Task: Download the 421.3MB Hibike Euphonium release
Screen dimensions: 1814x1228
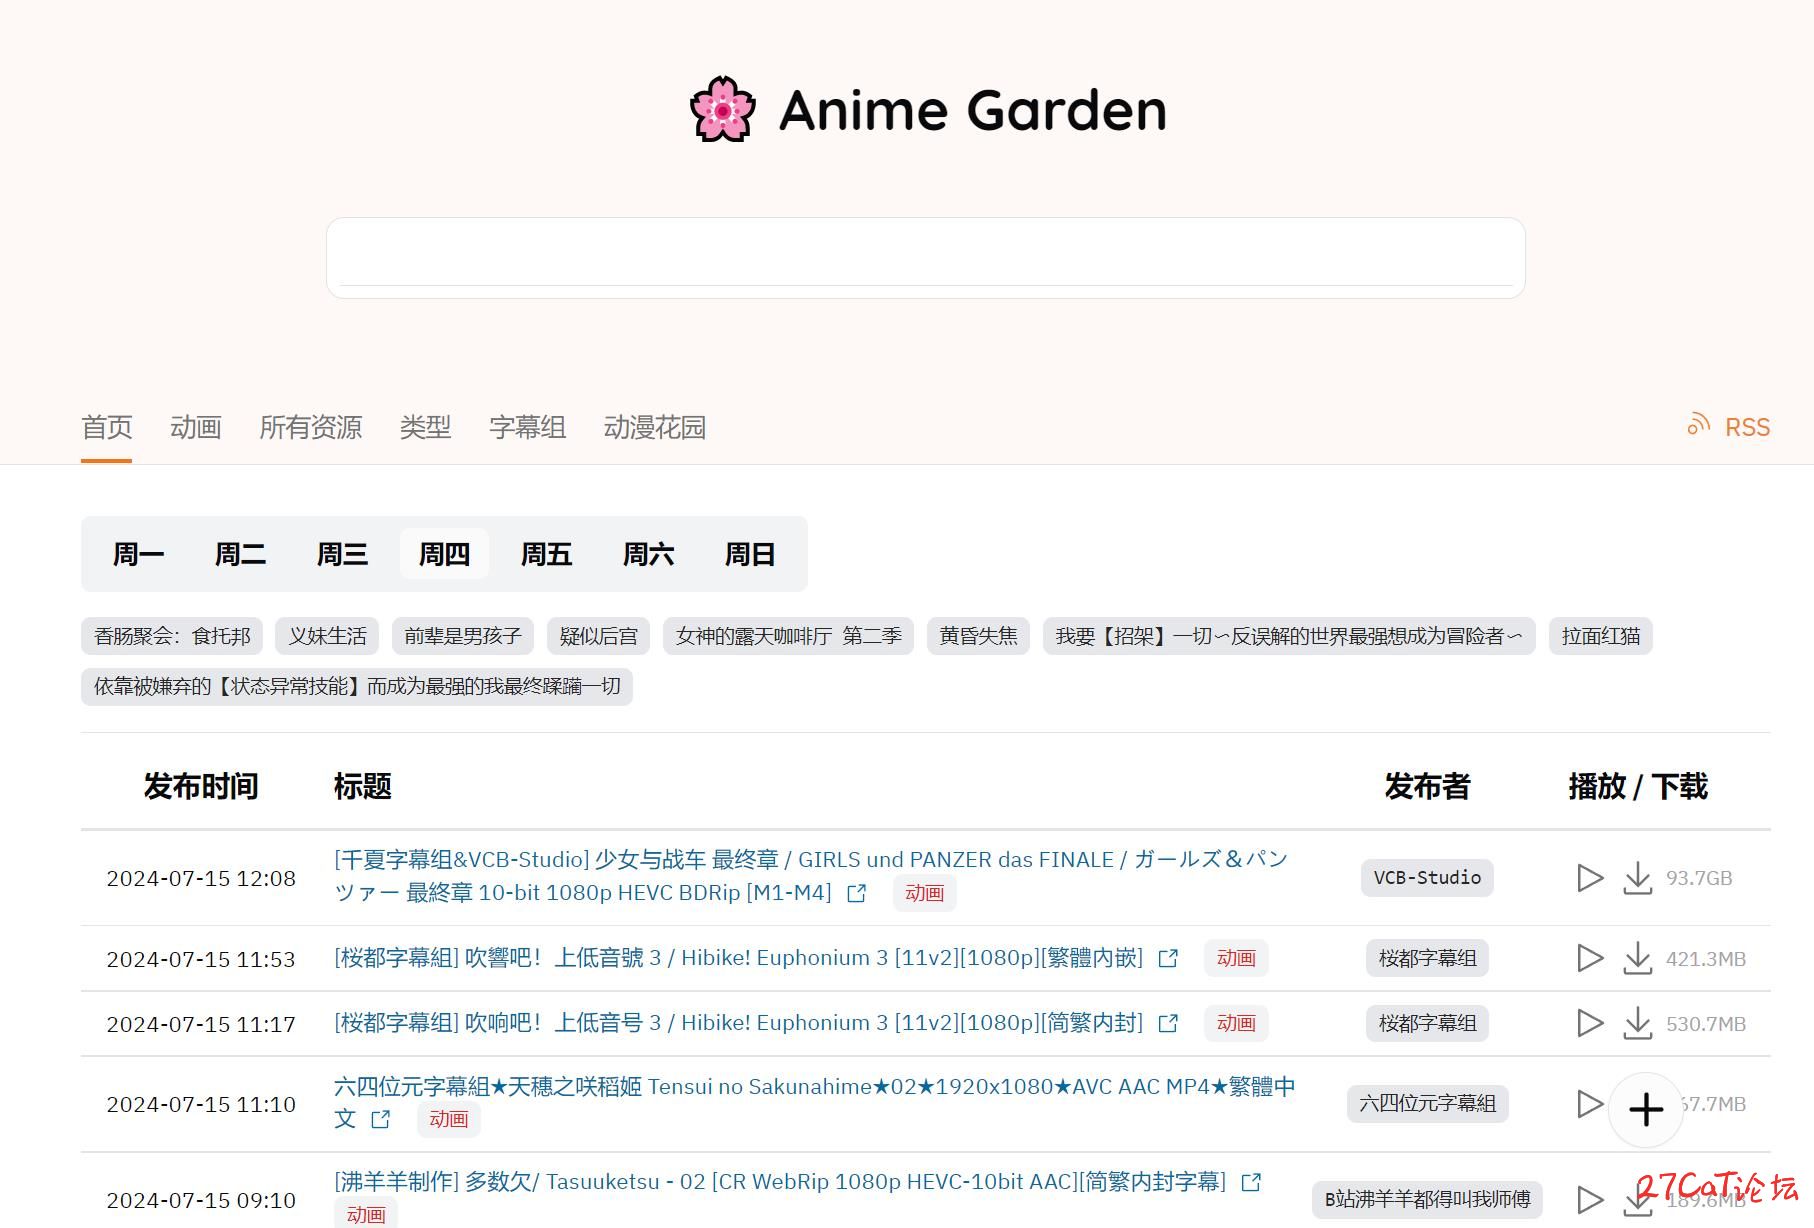Action: point(1637,958)
